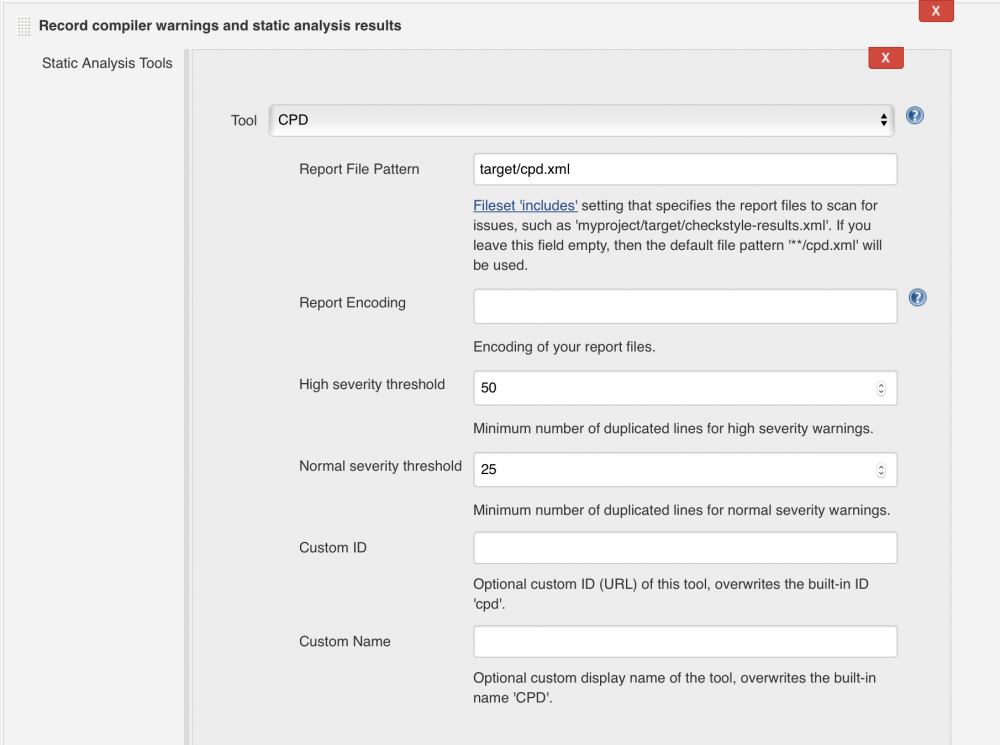Click the drag handle of the build step
This screenshot has width=1000, height=745.
point(22,25)
